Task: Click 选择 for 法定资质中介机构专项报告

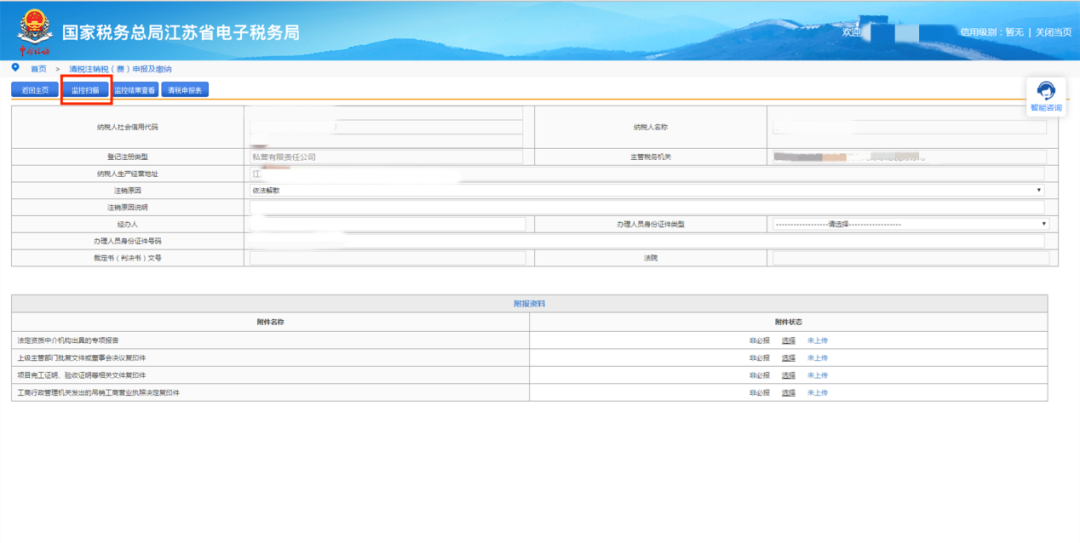Action: coord(789,340)
